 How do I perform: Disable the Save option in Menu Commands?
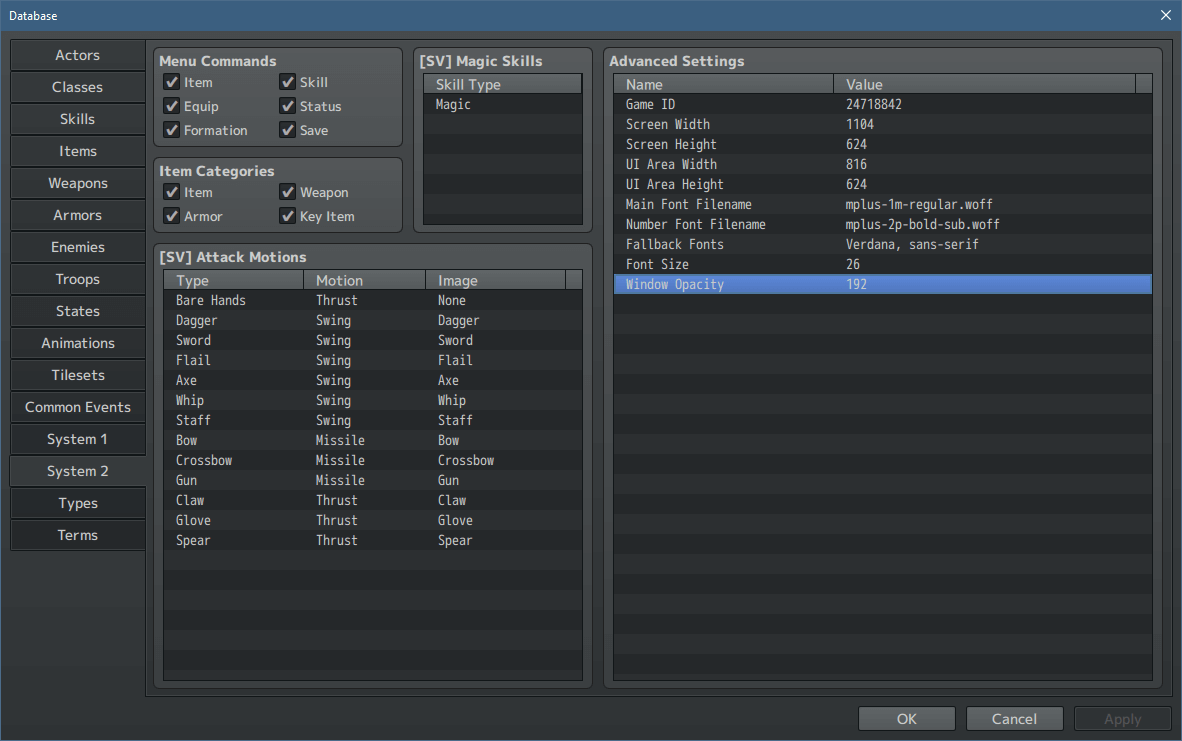[288, 130]
